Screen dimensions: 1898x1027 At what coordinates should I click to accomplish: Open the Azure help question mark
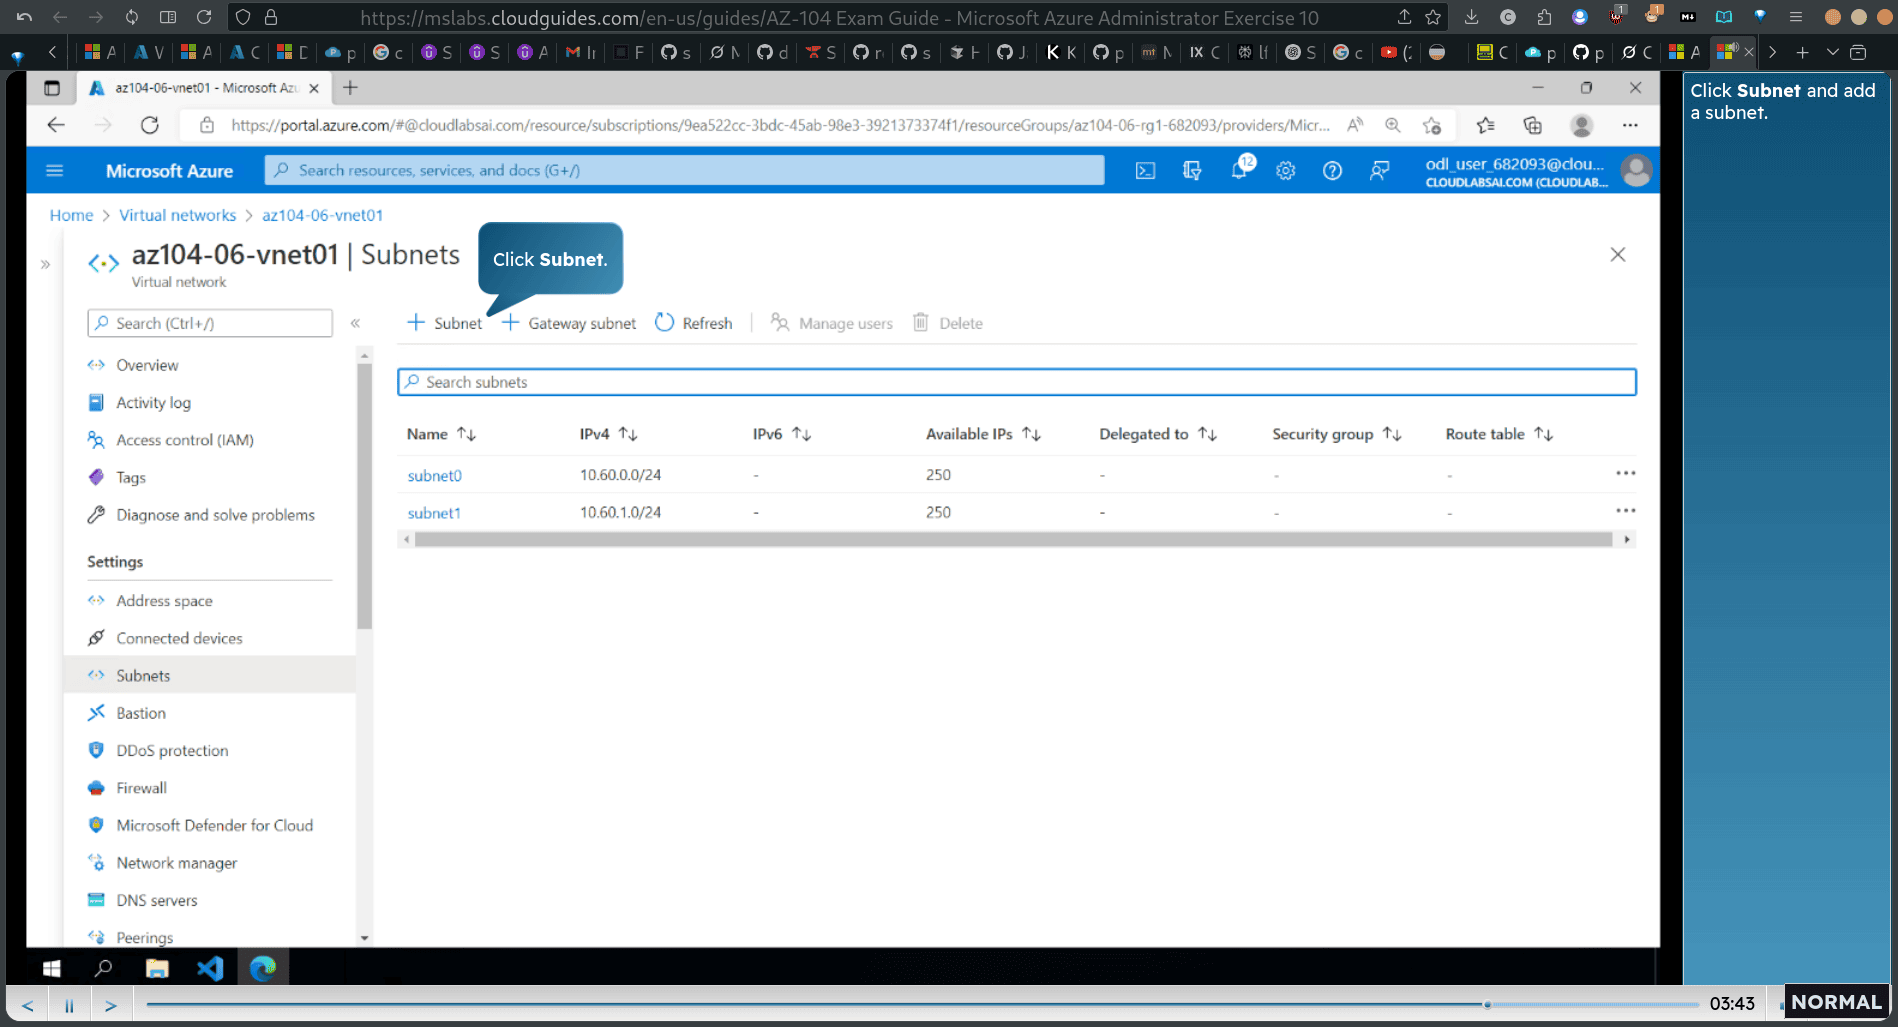pyautogui.click(x=1332, y=171)
